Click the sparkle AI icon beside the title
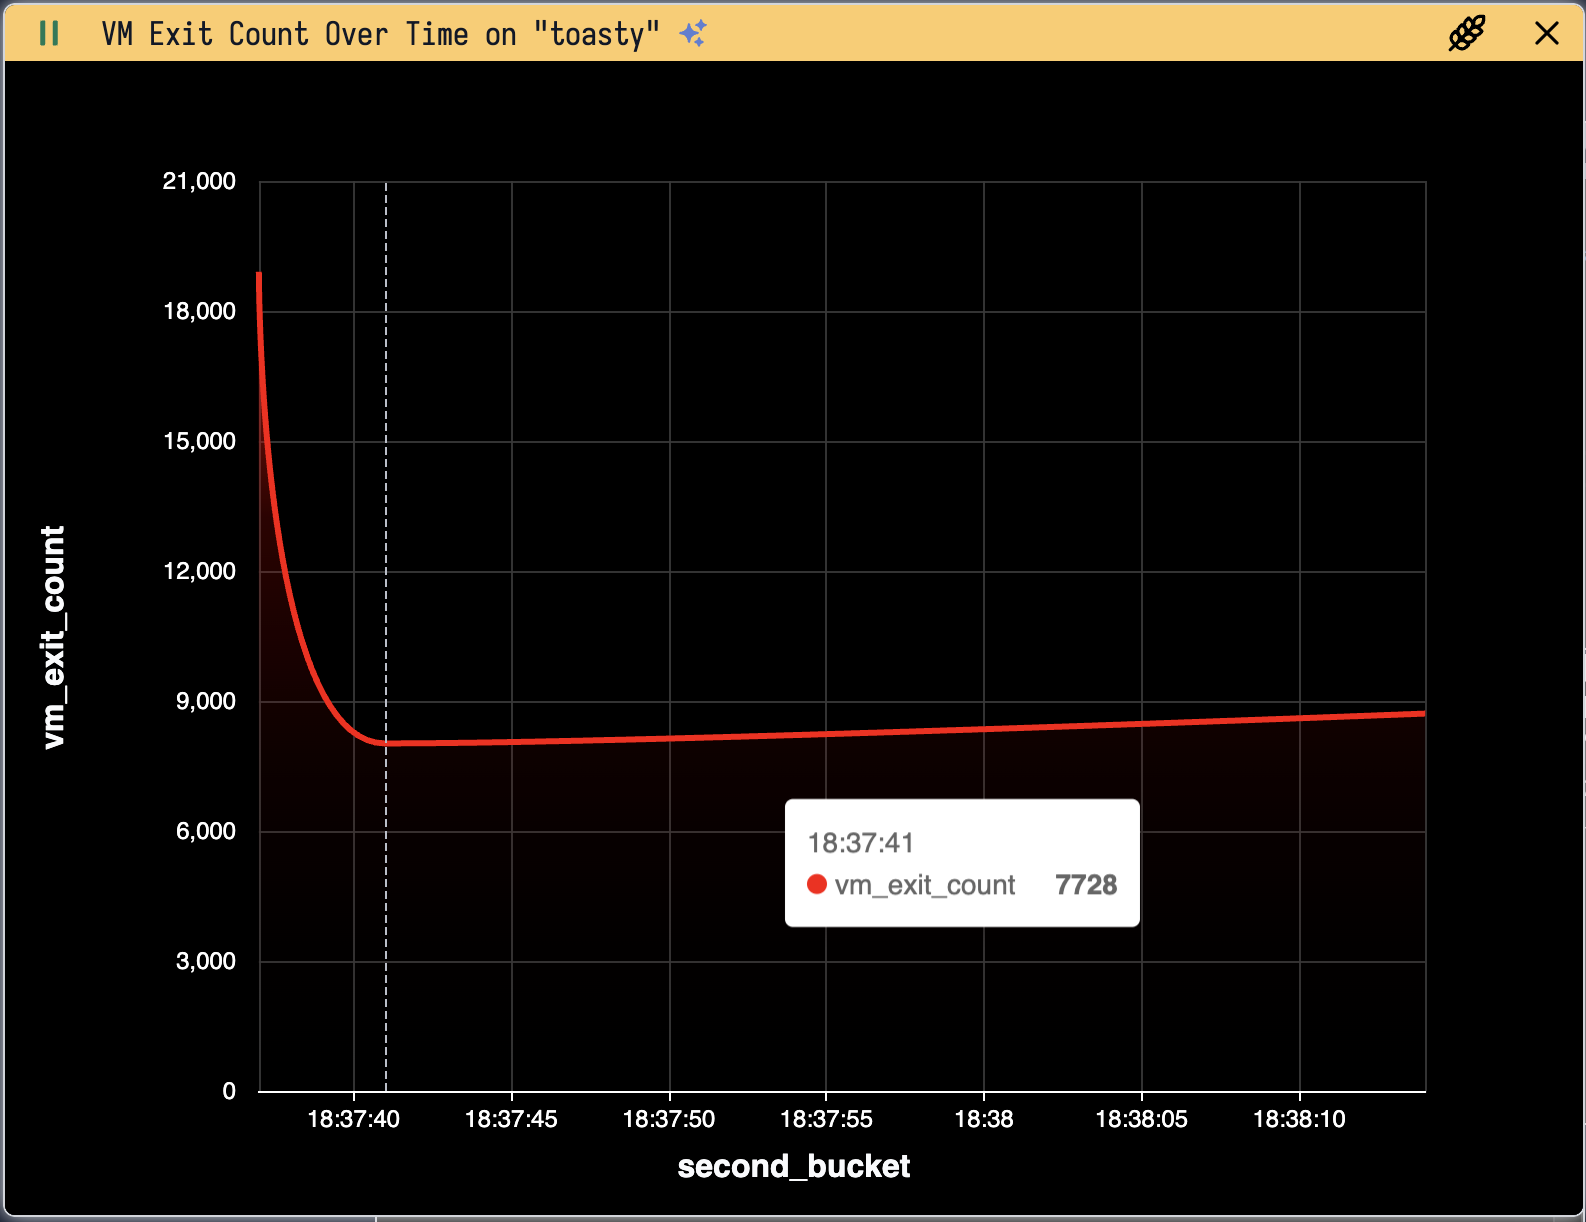 (x=692, y=33)
